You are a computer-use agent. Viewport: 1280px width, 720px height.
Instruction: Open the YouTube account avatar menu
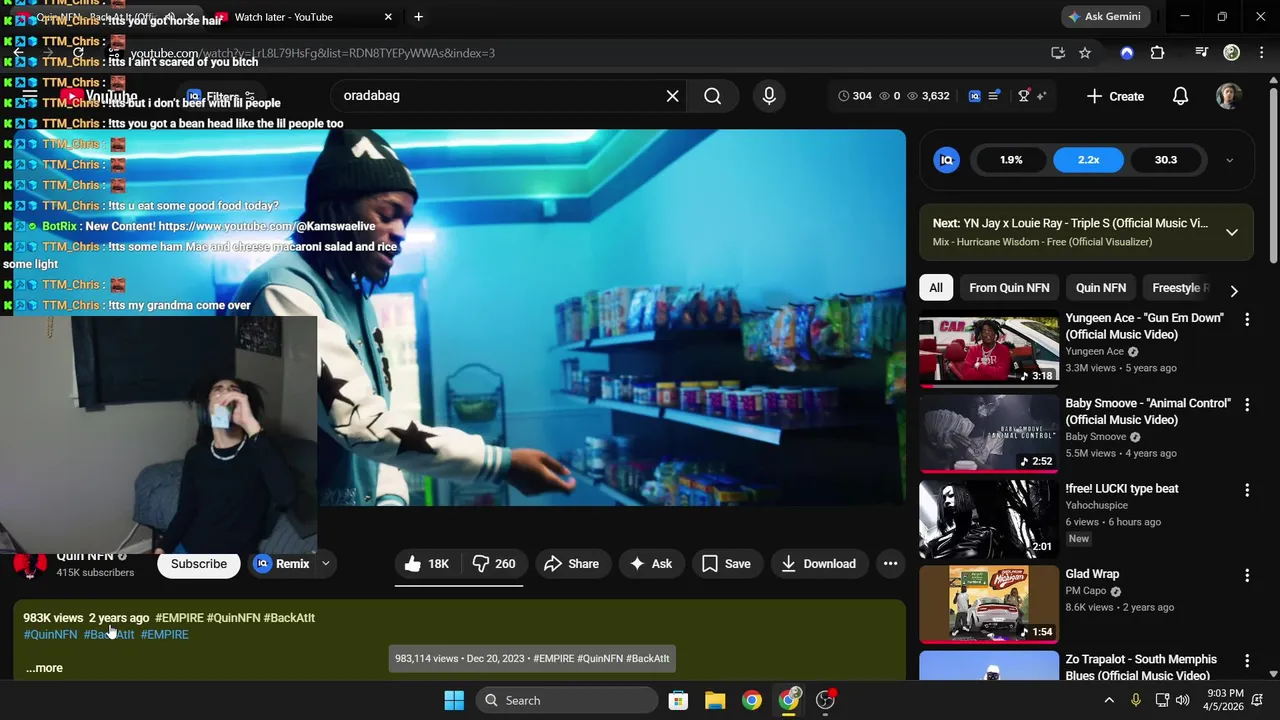point(1228,96)
